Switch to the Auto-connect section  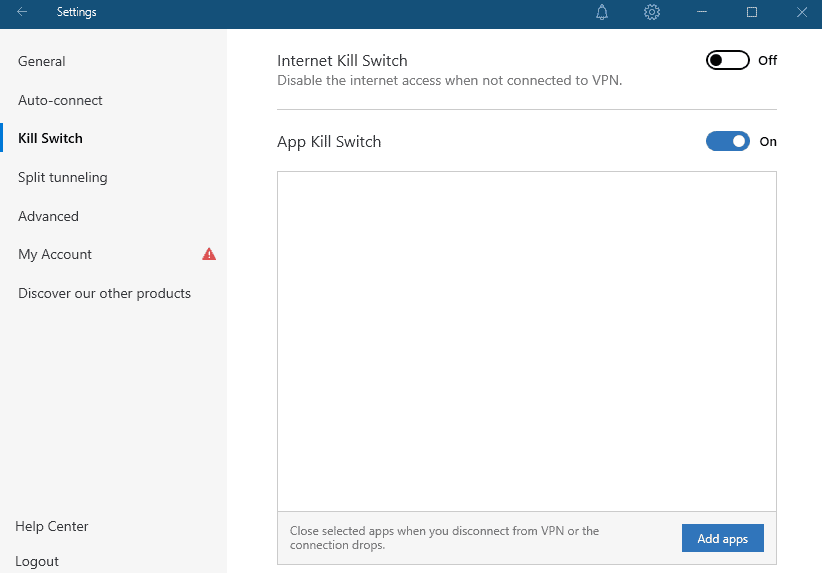60,100
